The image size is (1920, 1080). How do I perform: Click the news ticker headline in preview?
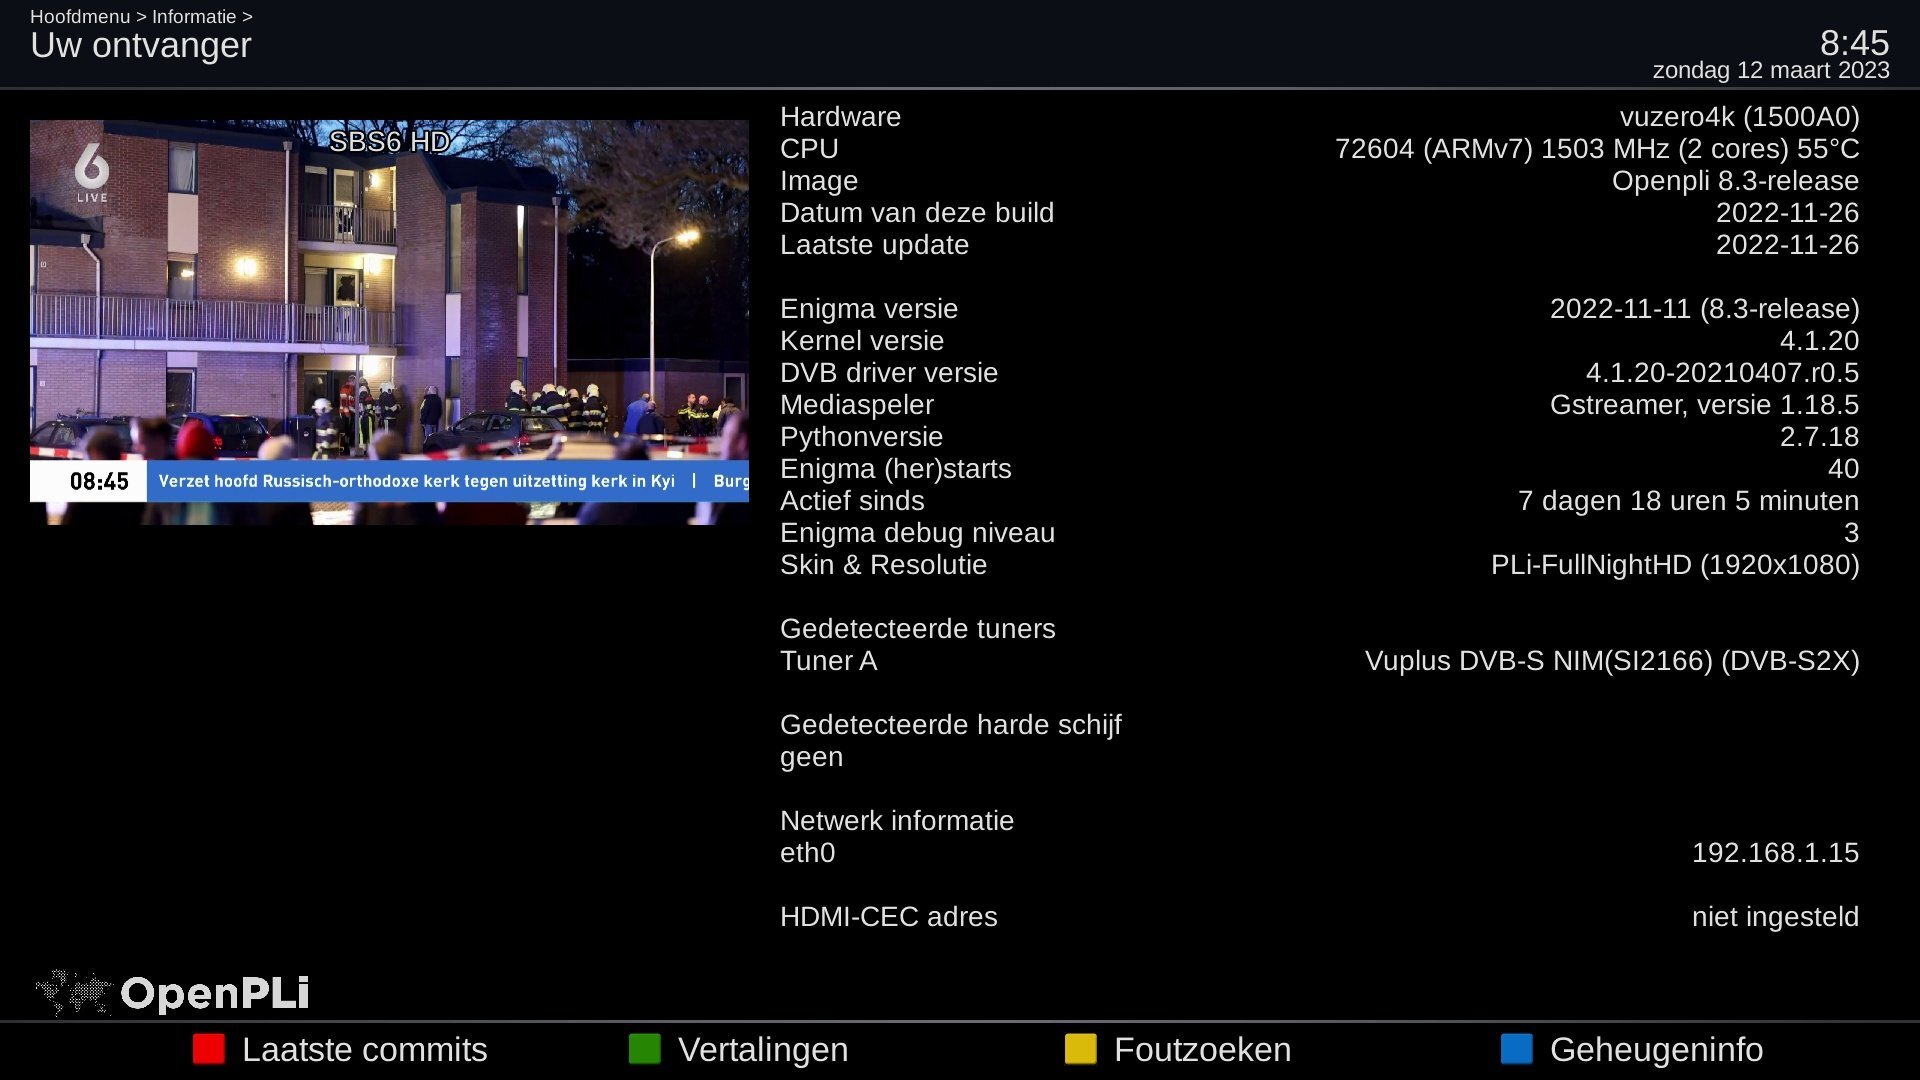pos(416,481)
